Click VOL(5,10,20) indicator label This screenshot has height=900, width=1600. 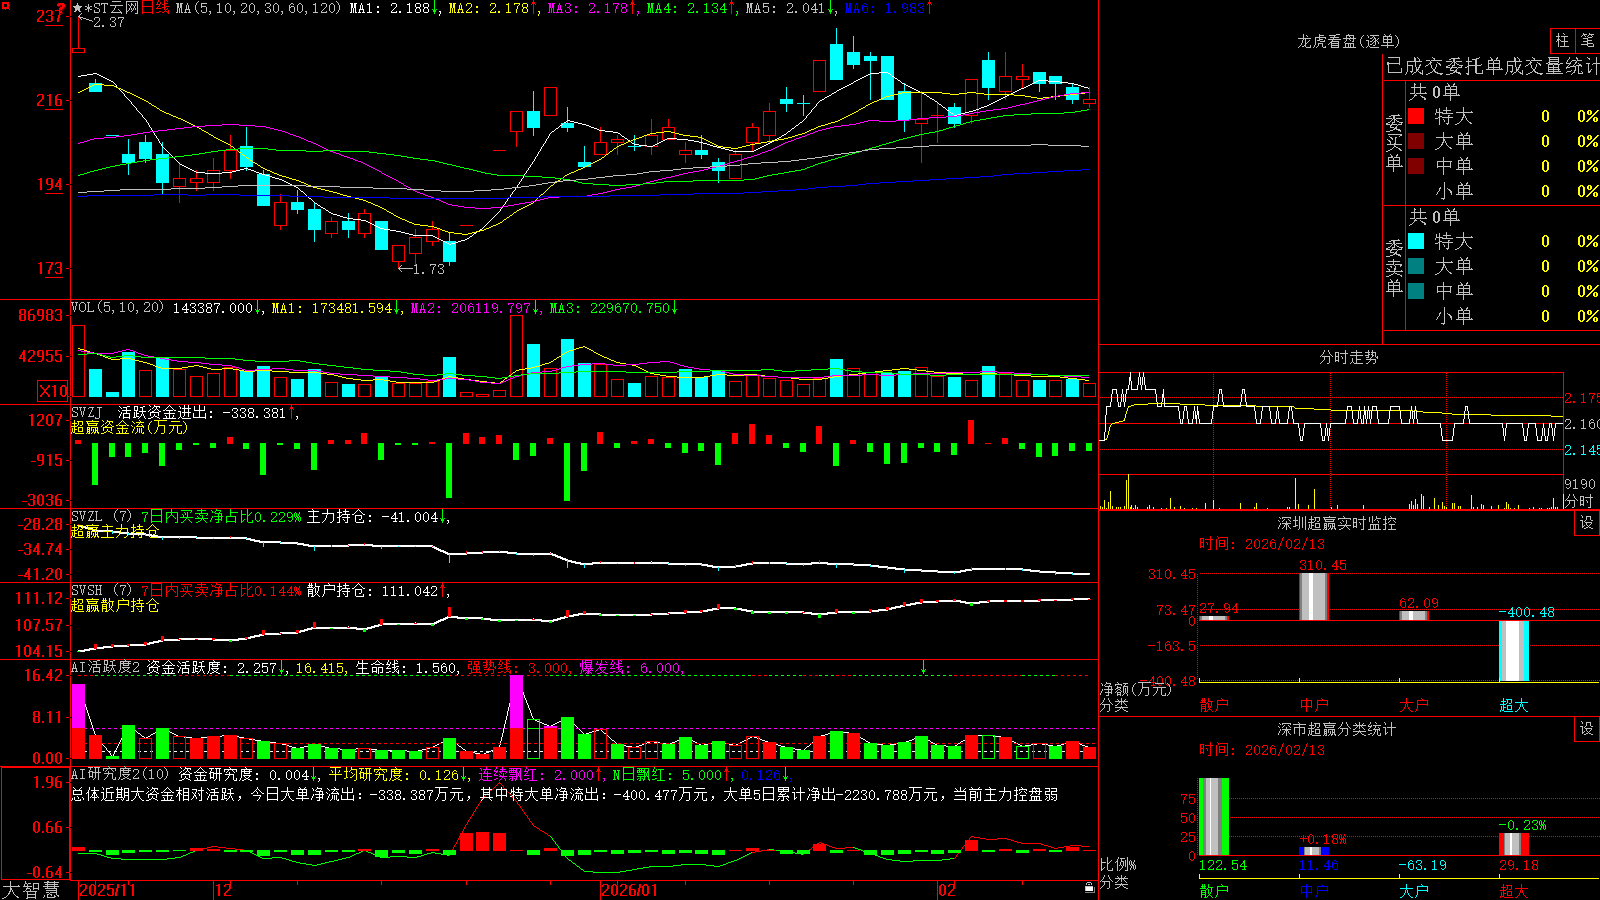point(117,308)
